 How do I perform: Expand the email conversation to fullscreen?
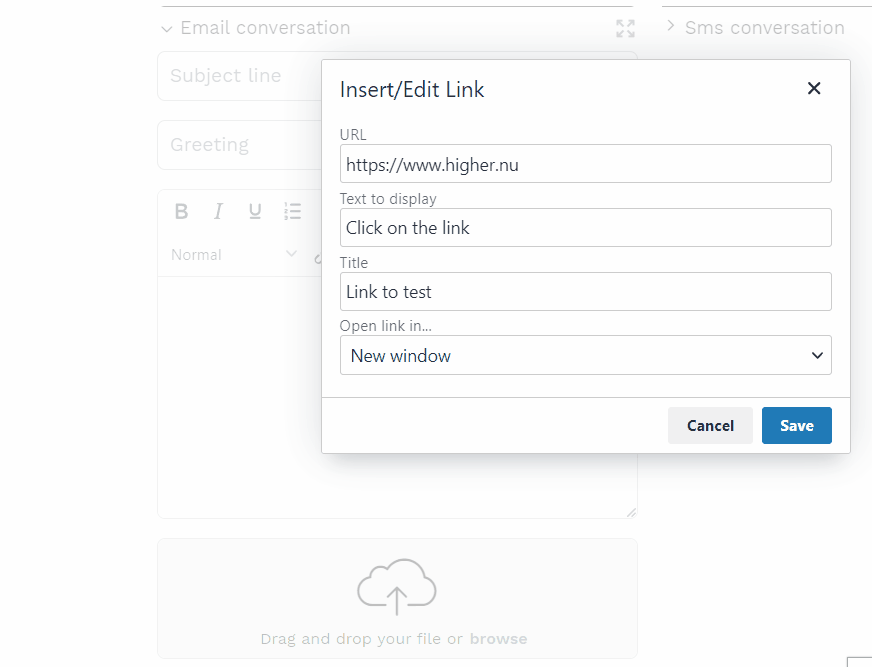coord(625,28)
